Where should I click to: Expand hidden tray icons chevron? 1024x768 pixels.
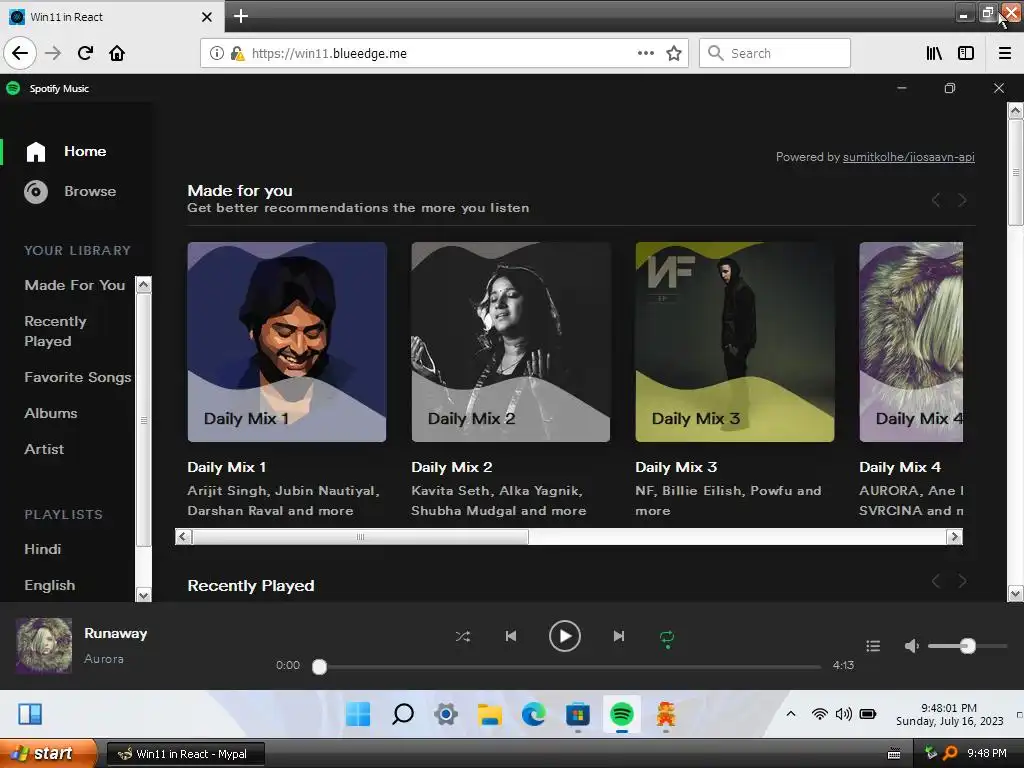pos(791,714)
